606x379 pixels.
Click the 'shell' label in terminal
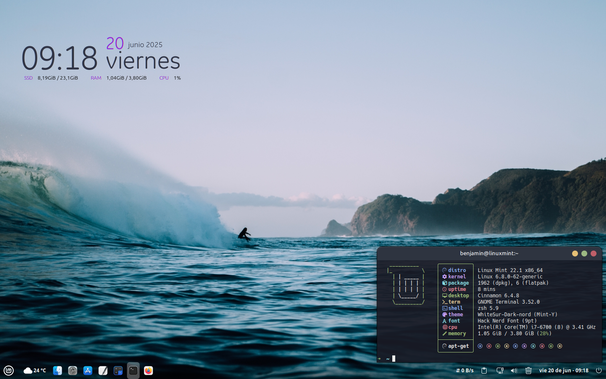pyautogui.click(x=456, y=308)
